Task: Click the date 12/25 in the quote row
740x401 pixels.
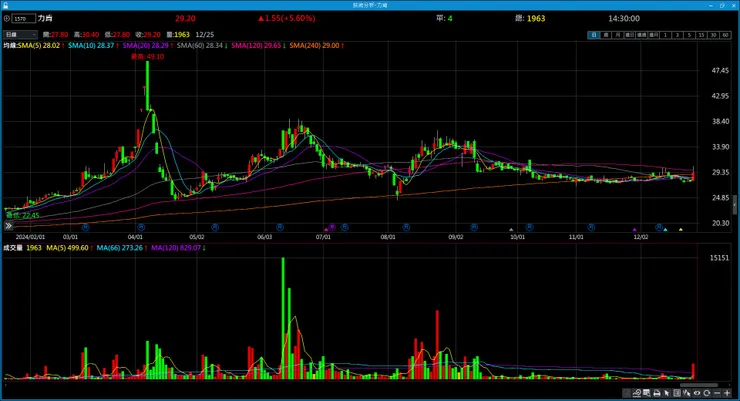Action: tap(204, 34)
